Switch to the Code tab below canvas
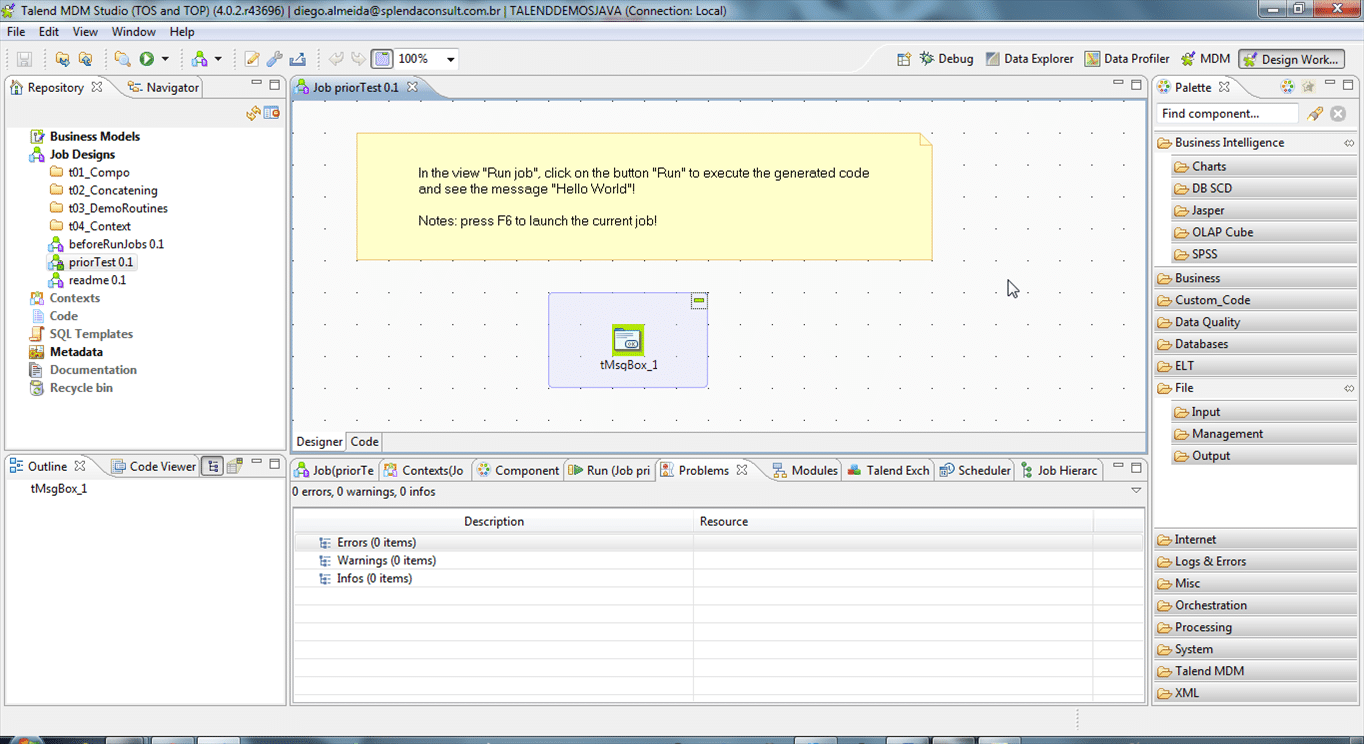 click(x=364, y=441)
